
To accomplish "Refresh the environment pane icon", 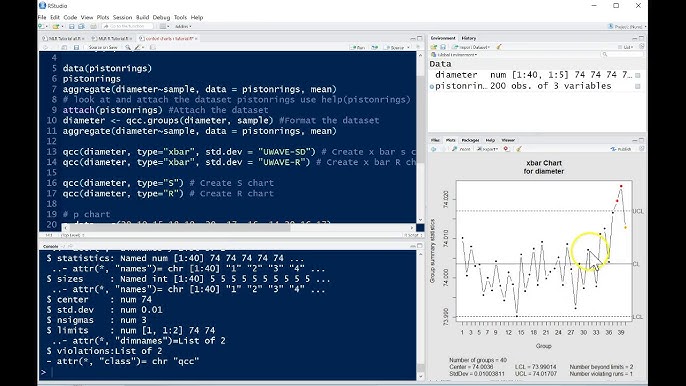I will 641,47.
